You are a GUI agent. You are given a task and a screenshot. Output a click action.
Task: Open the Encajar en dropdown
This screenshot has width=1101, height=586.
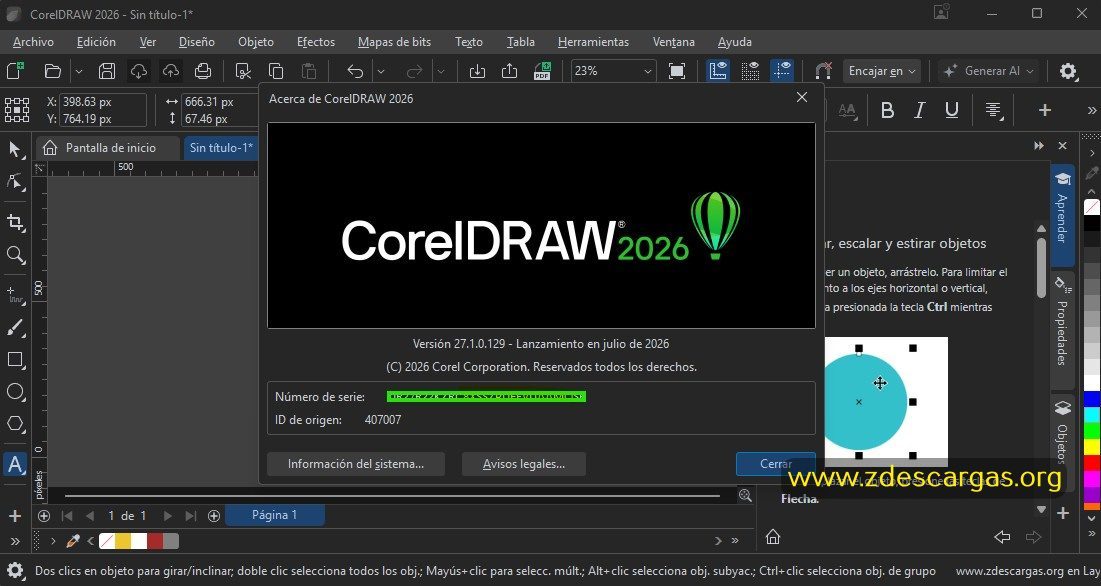click(882, 71)
